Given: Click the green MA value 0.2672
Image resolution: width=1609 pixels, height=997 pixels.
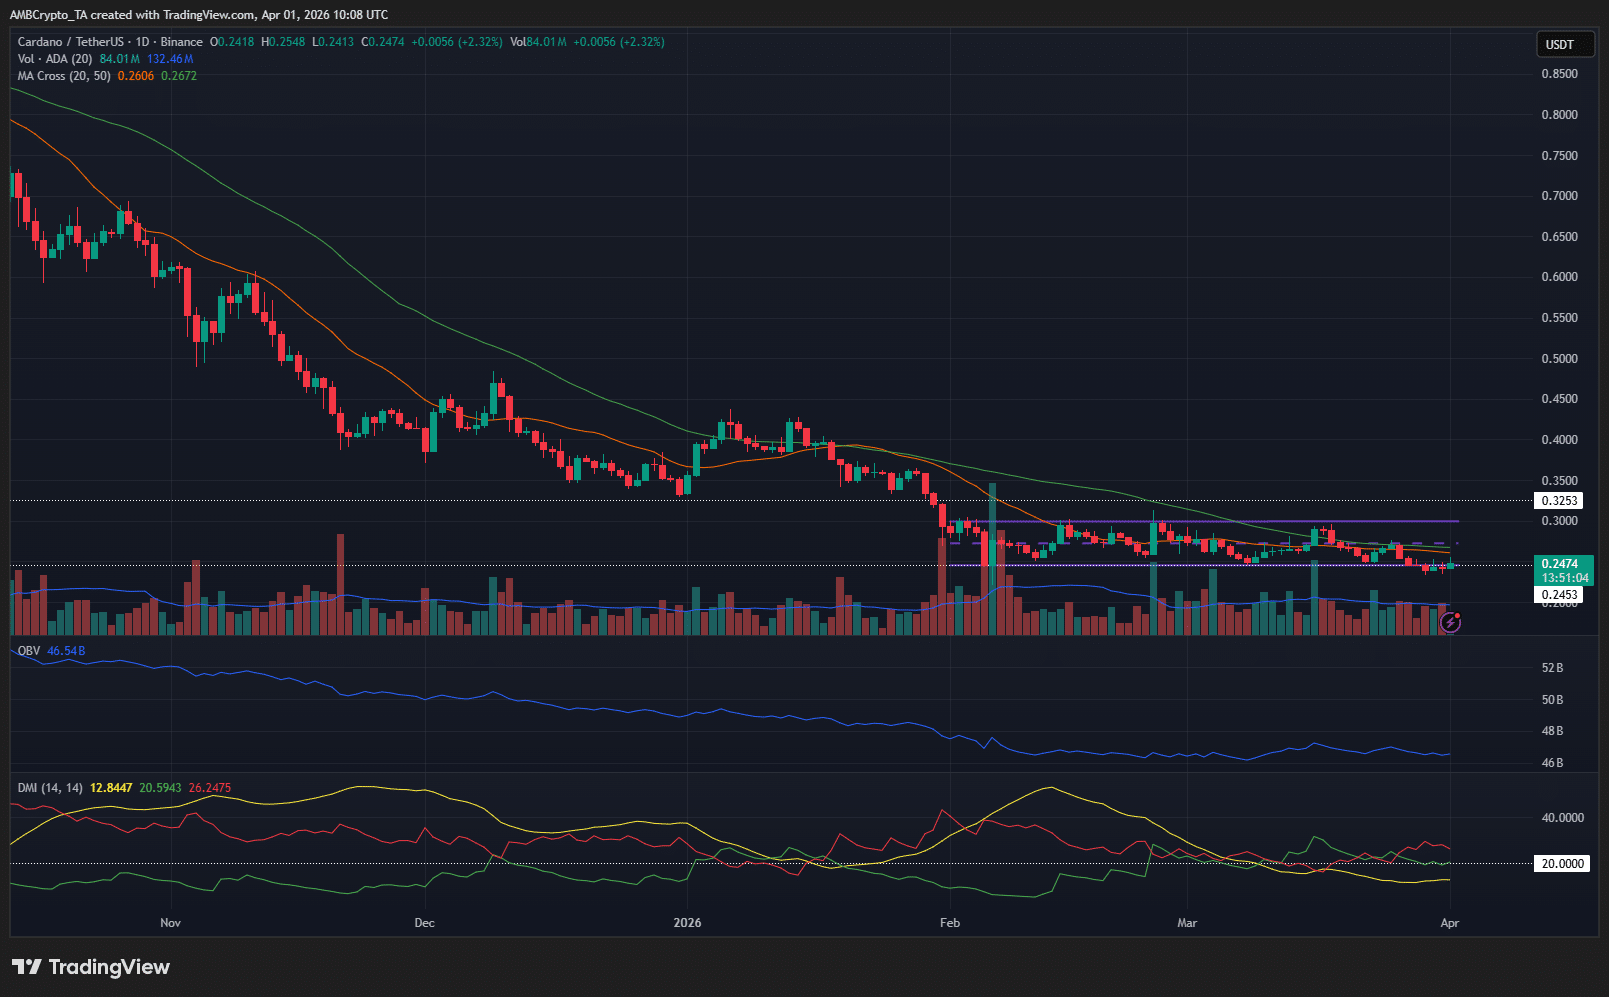Looking at the screenshot, I should (x=179, y=76).
